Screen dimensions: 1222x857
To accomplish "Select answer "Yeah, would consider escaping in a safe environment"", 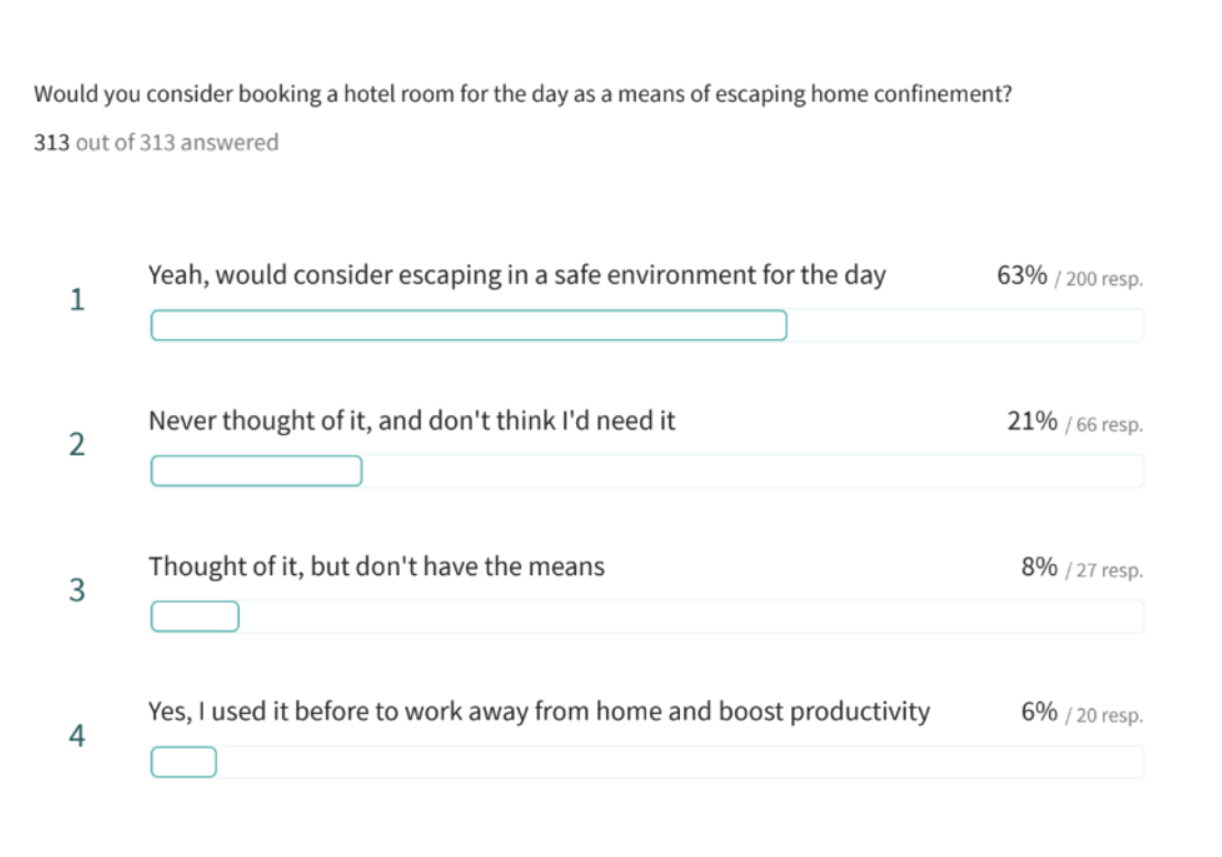I will coord(516,275).
